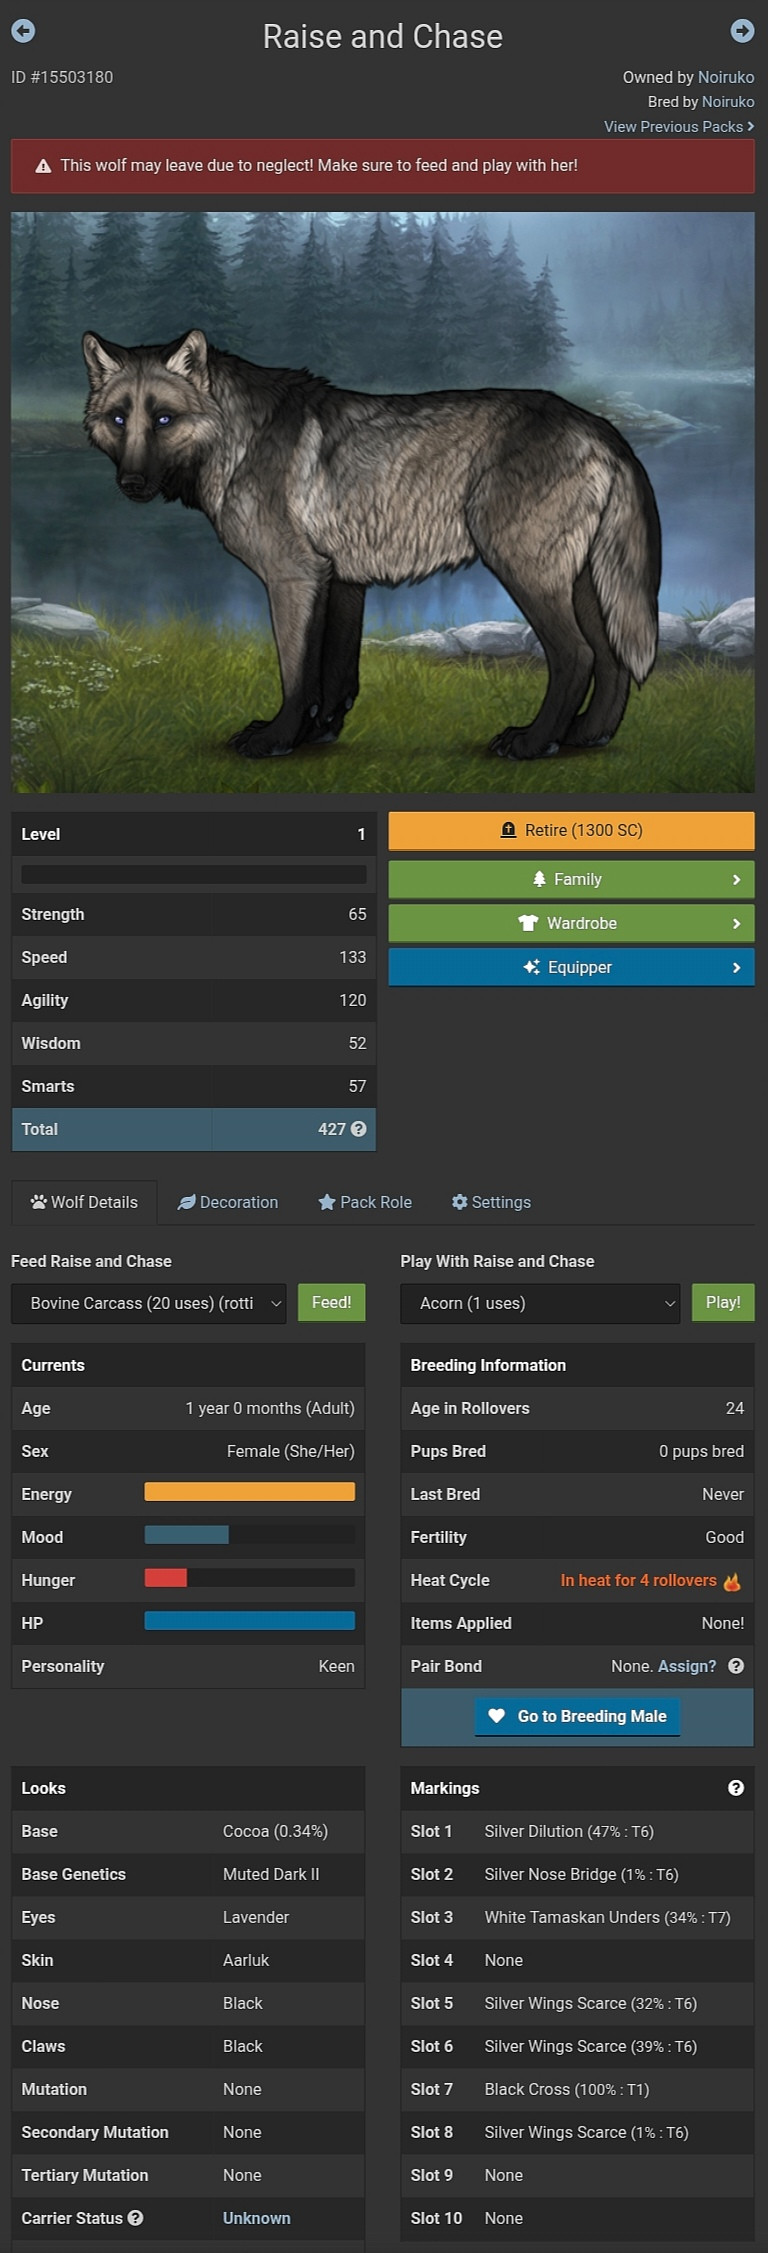The image size is (768, 2253).
Task: Click the help icon next to Total stats
Action: pyautogui.click(x=358, y=1128)
